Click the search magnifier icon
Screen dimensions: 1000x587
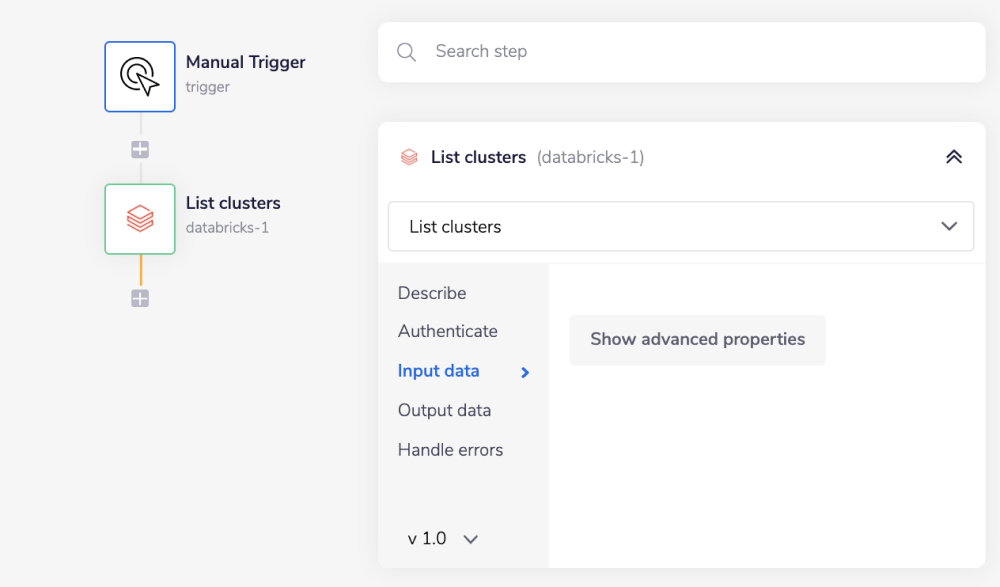point(406,51)
